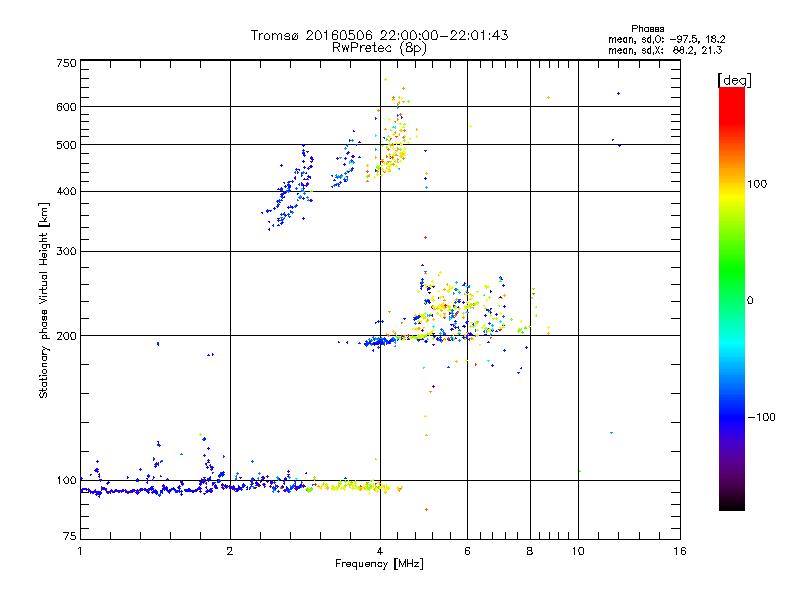
Task: Click the 'RwPretec (8p)' subtitle
Action: point(379,48)
